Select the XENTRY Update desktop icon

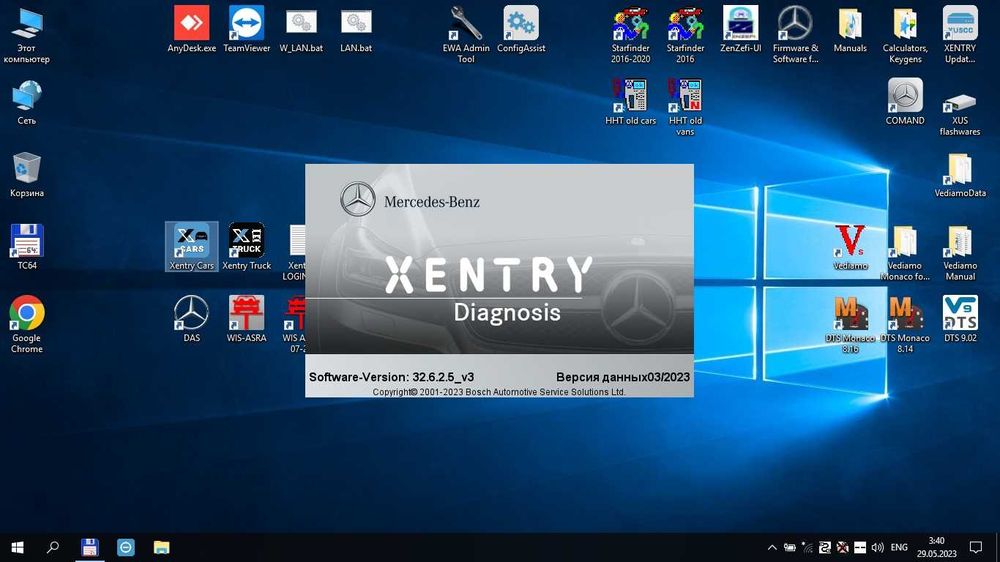tap(960, 25)
